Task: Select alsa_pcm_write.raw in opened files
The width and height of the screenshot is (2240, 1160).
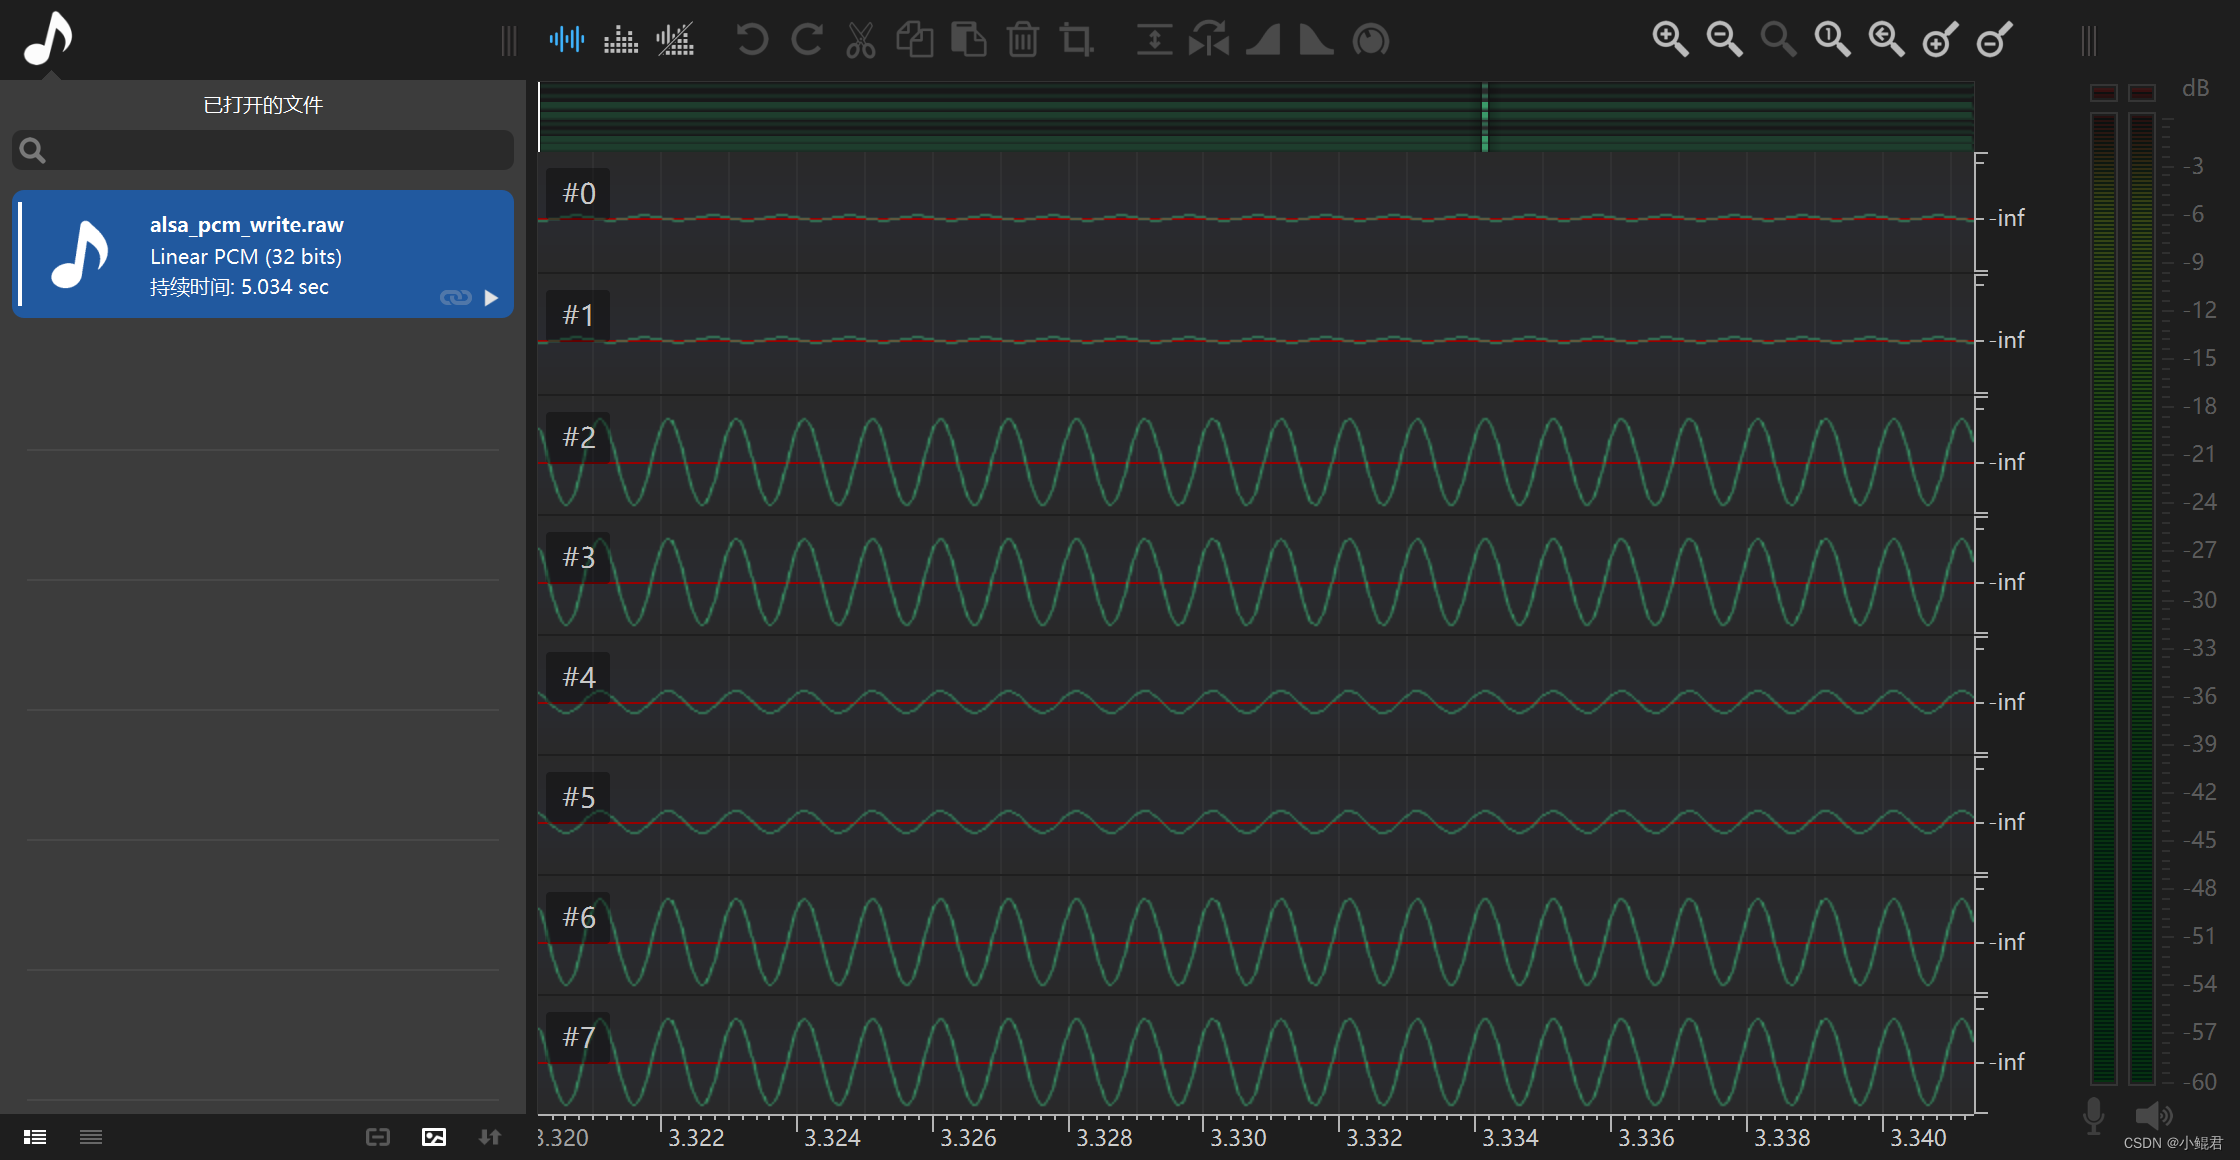Action: [x=263, y=254]
